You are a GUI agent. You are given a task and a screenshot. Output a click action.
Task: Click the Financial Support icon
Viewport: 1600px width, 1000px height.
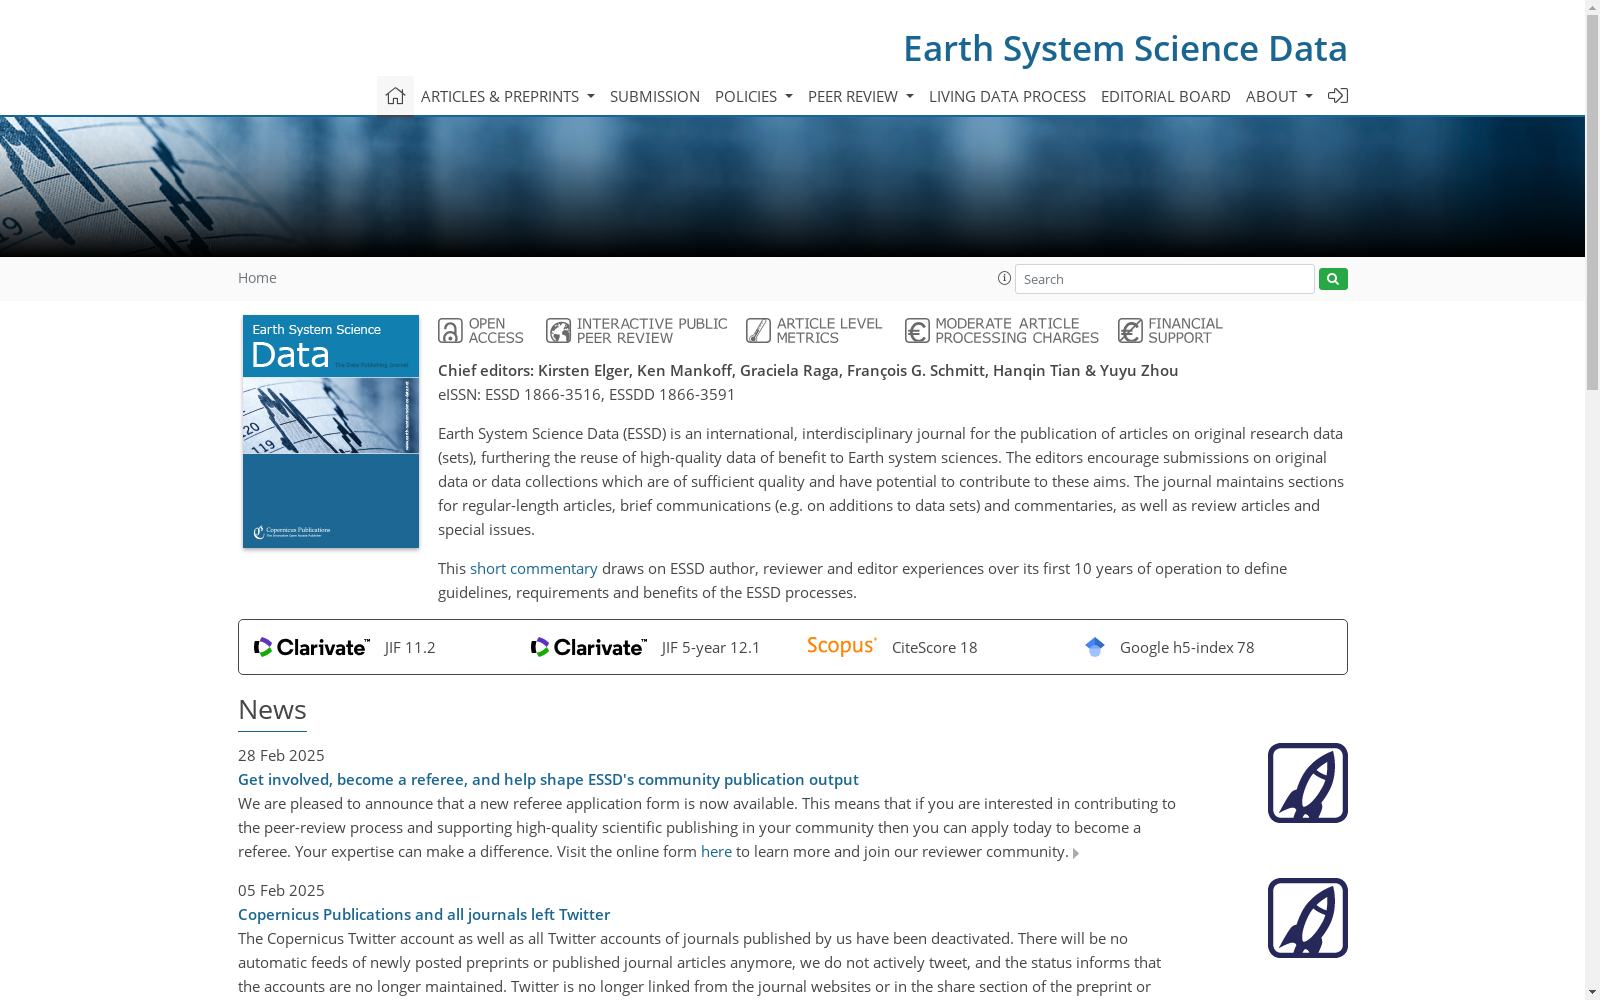tap(1131, 330)
